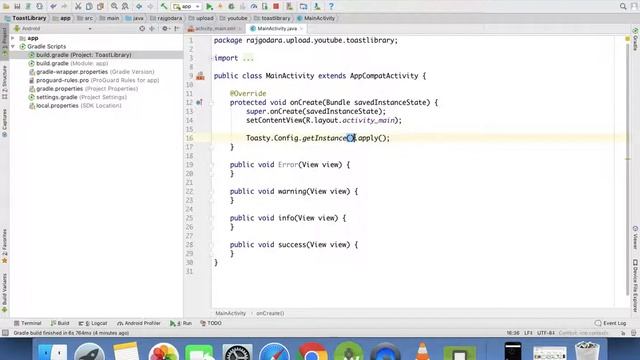The image size is (640, 360).
Task: Click the class gutter icon on line 9
Action: (200, 76)
